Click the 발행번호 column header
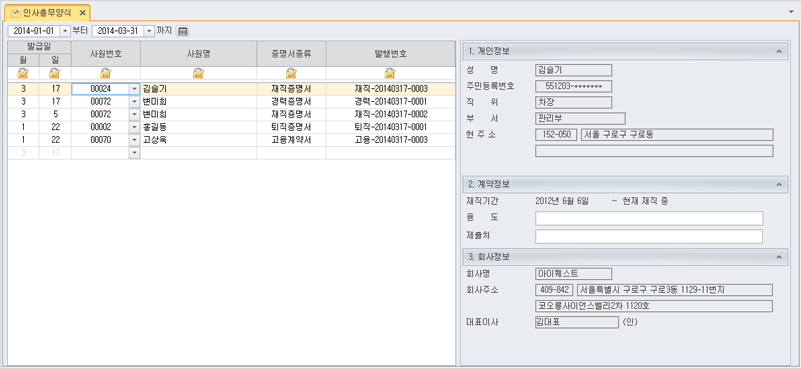 click(390, 54)
